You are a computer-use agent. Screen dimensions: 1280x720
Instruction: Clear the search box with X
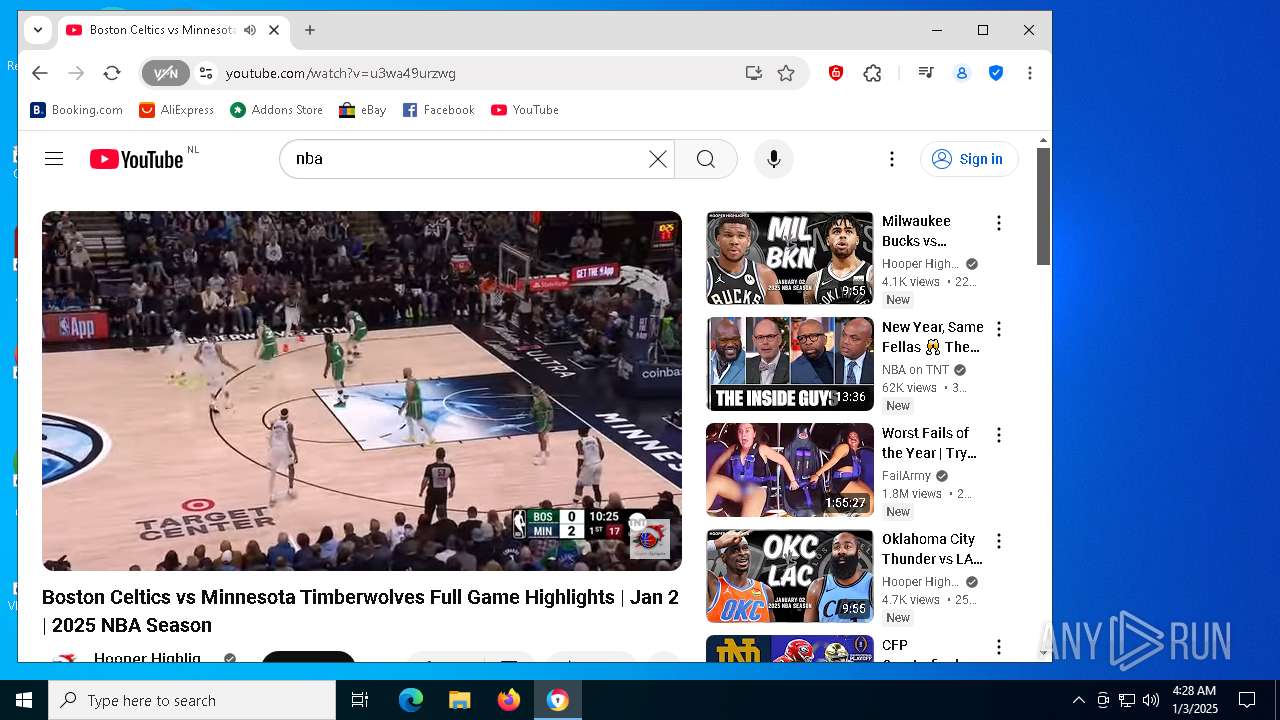[x=657, y=159]
